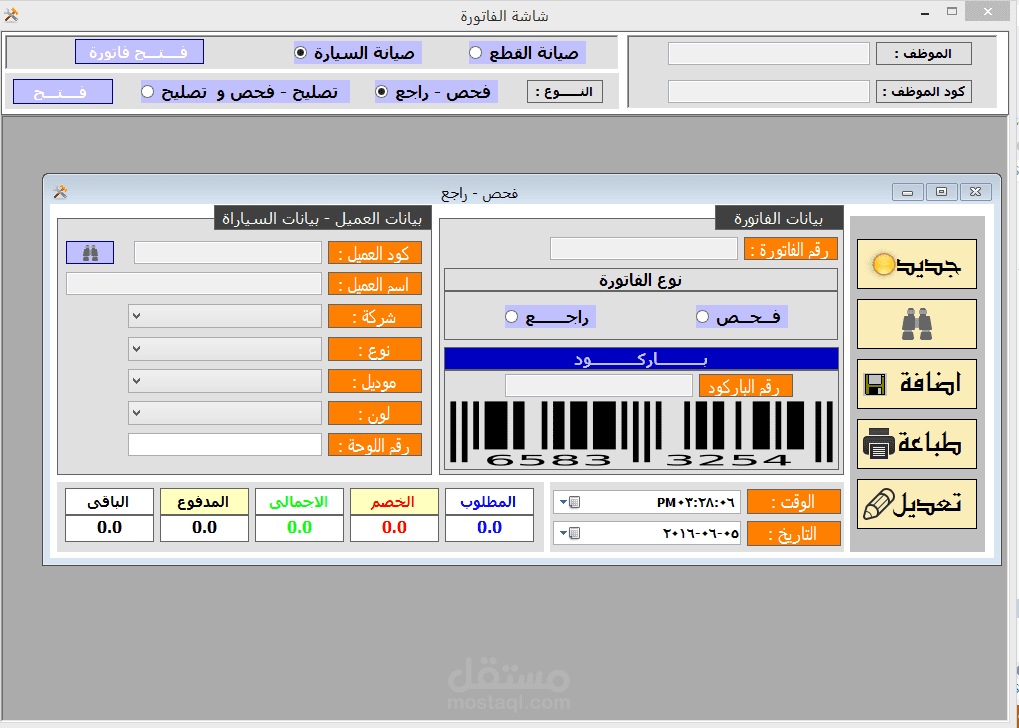Click the tools icon in فحص - راجع window title
Viewport: 1019px width, 728px height.
click(x=60, y=192)
